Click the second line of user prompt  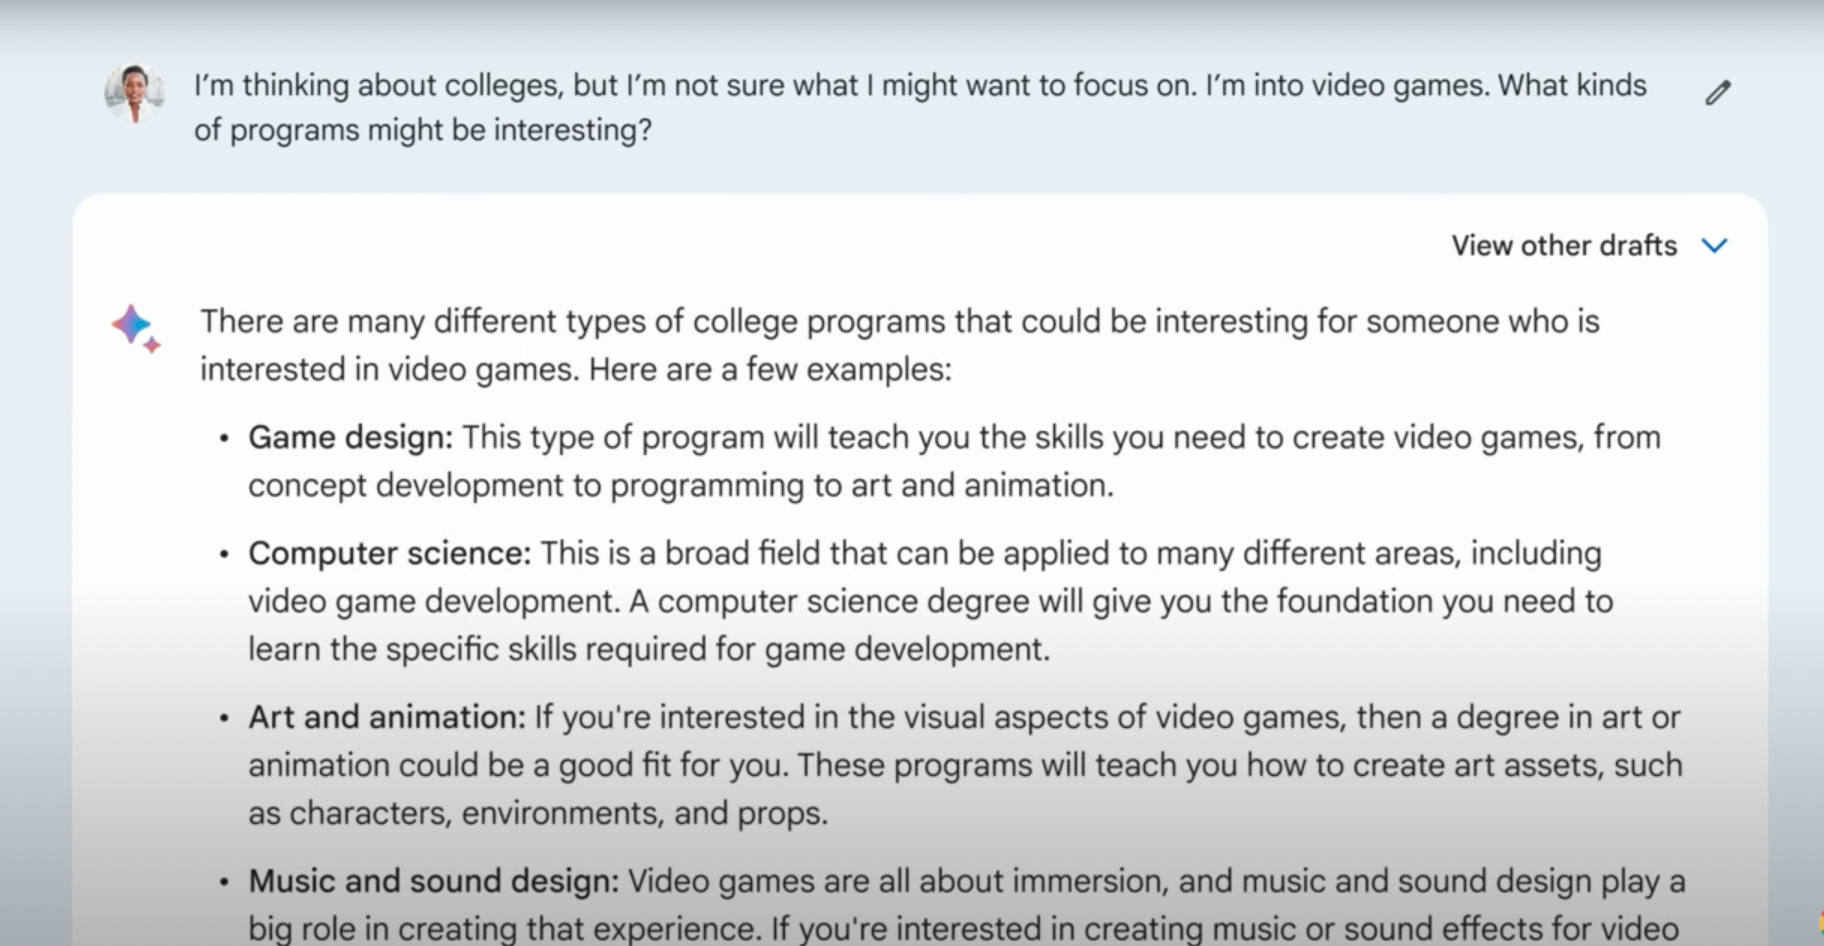pos(423,131)
